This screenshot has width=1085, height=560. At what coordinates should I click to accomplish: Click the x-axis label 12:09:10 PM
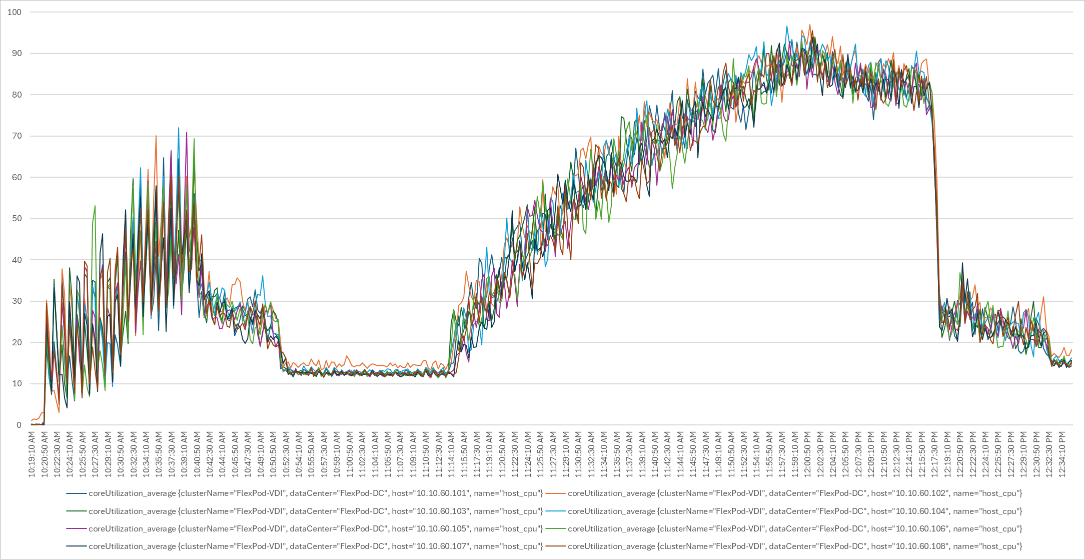point(872,453)
